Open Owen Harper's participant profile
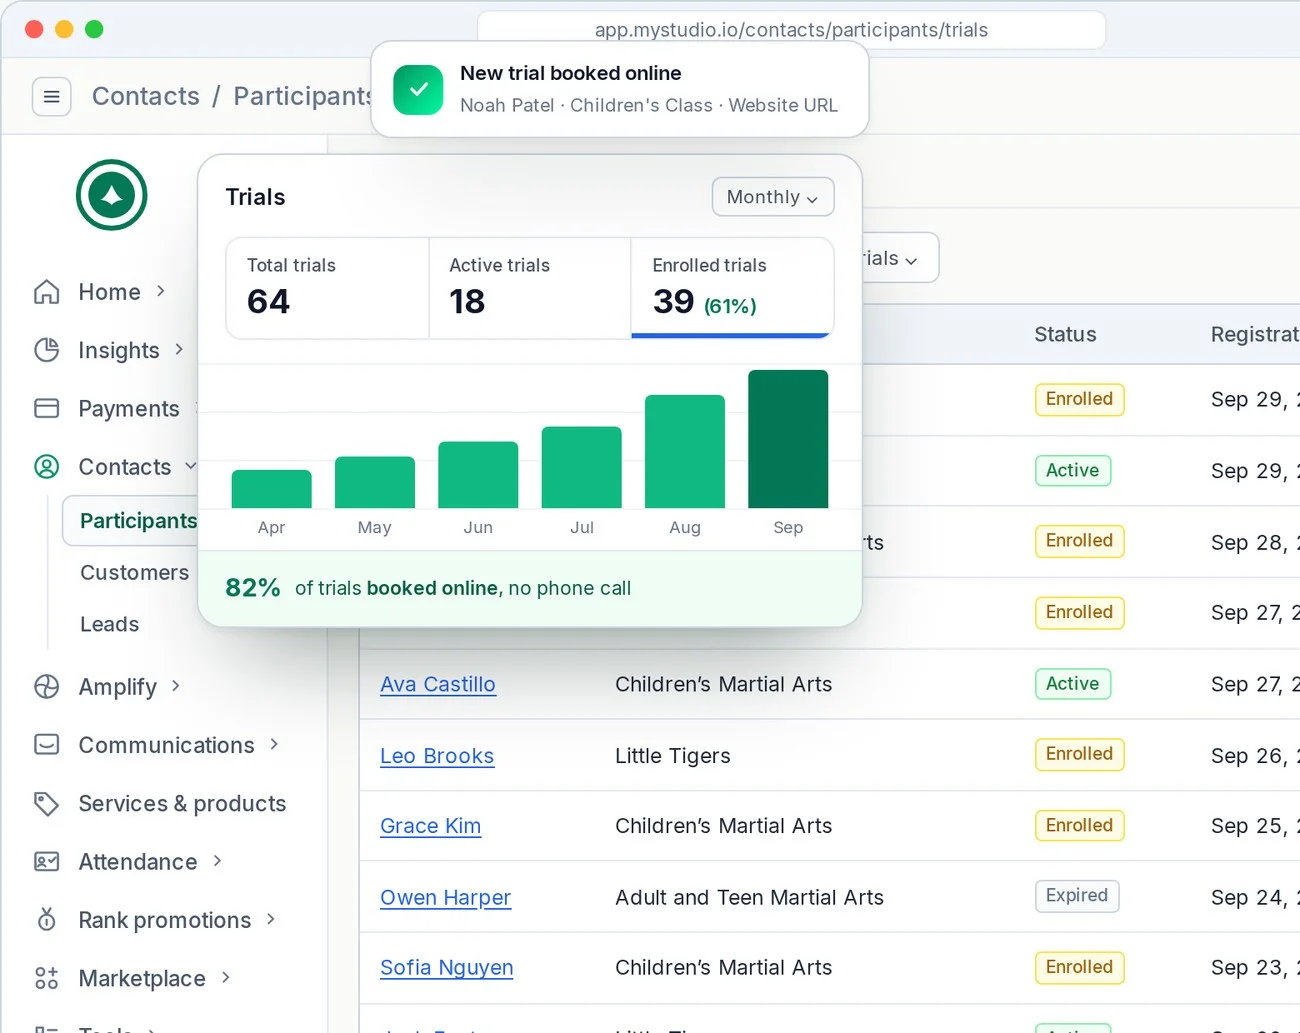Screen dimensions: 1300x1033 [x=446, y=898]
